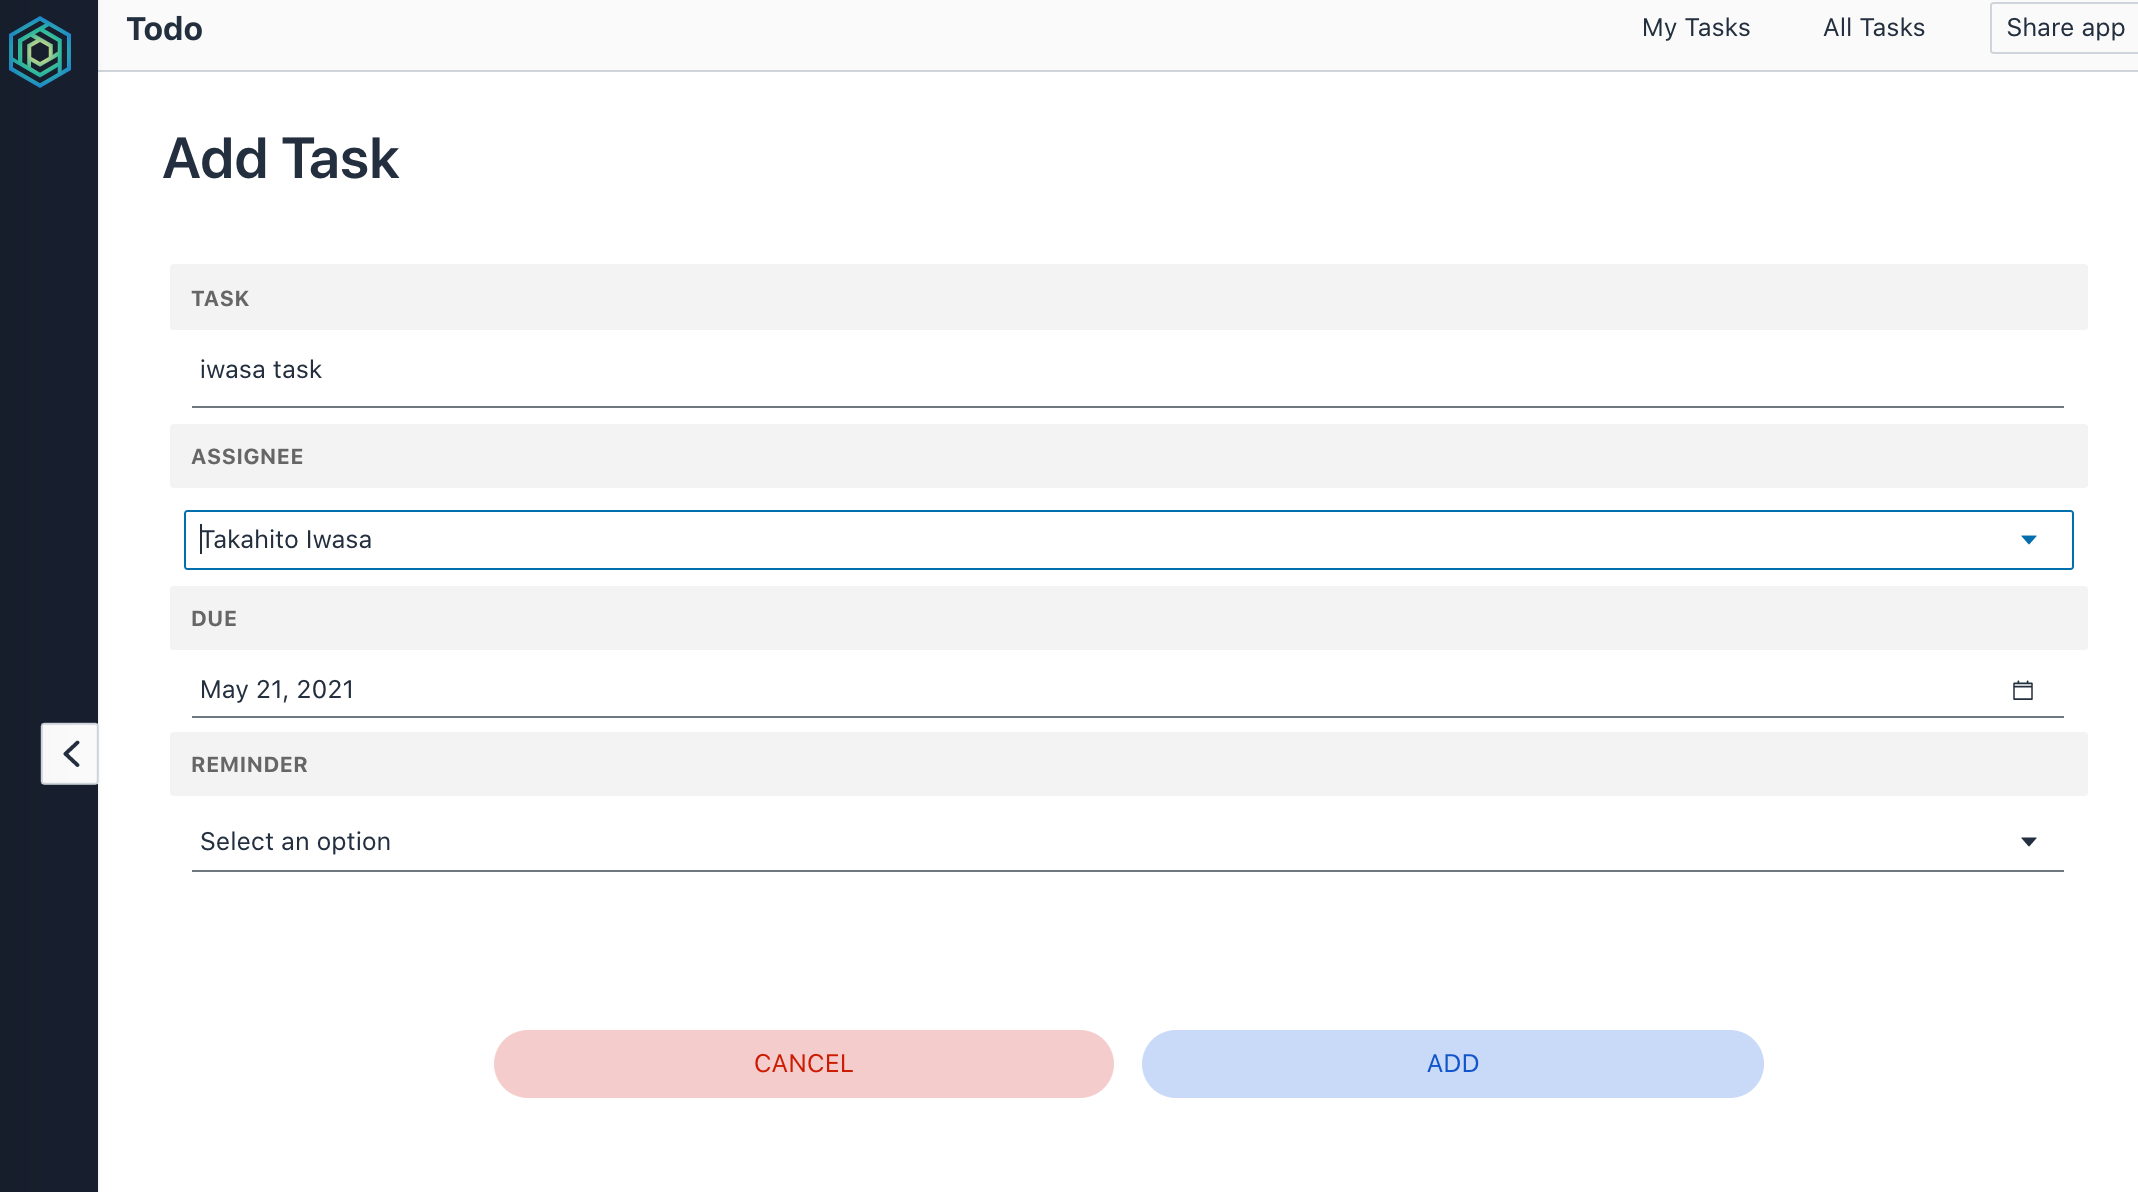Screen dimensions: 2138x1192
Task: Open the Assignee selection dropdown
Action: point(1128,540)
